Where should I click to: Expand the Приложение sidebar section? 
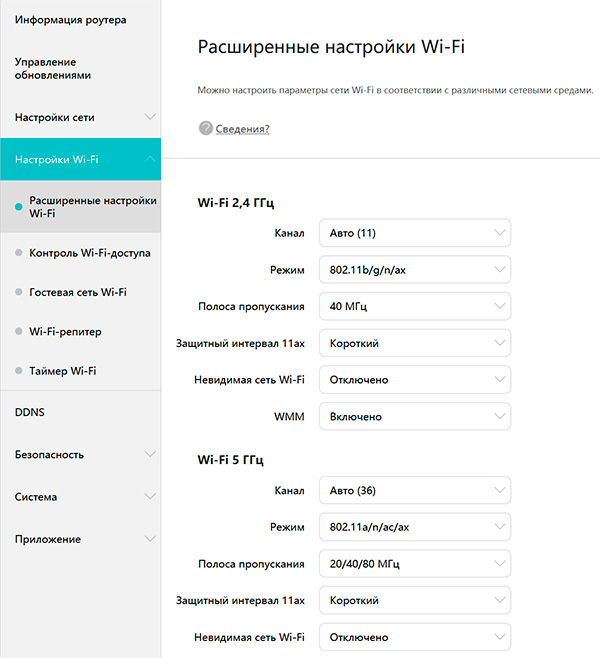click(150, 539)
